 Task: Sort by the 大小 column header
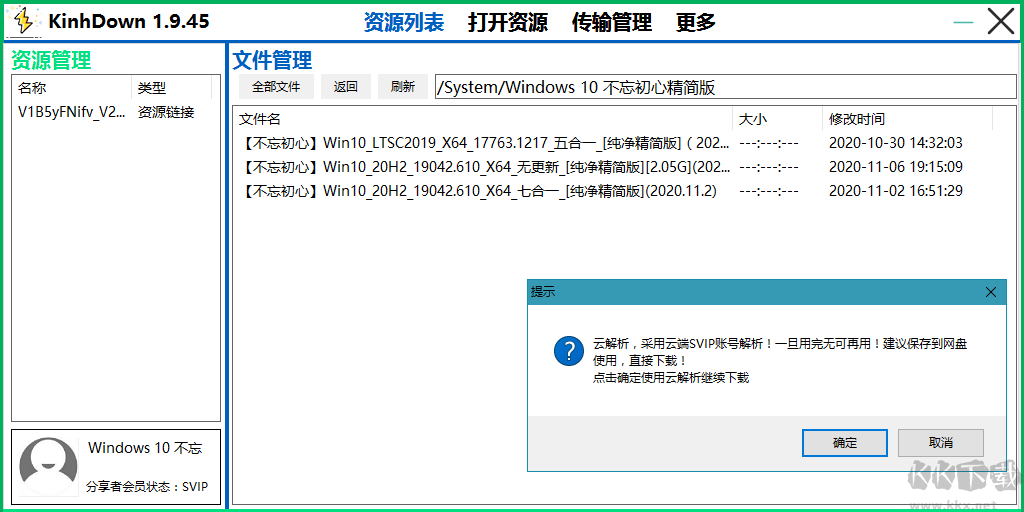(x=777, y=119)
